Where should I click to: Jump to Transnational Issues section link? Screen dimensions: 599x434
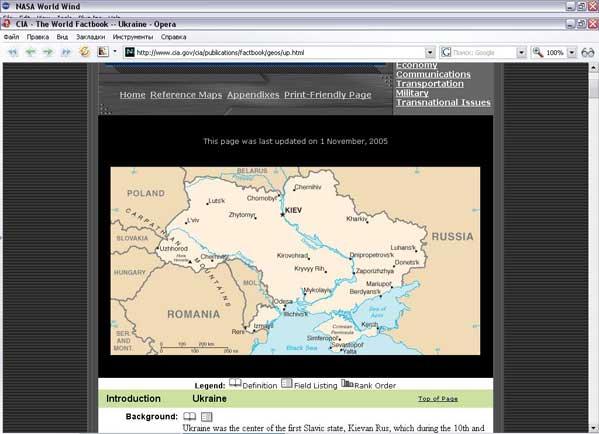click(x=443, y=102)
